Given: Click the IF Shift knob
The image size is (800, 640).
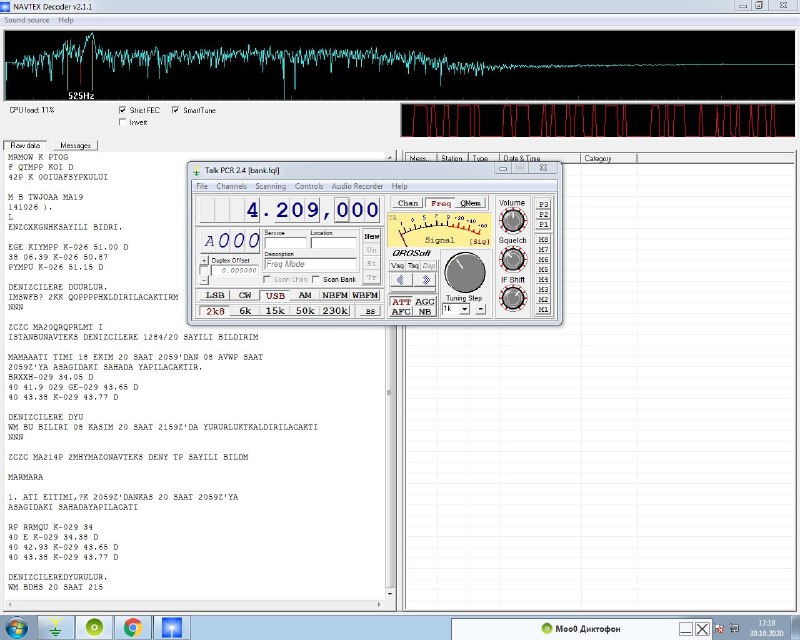Looking at the screenshot, I should click(511, 297).
